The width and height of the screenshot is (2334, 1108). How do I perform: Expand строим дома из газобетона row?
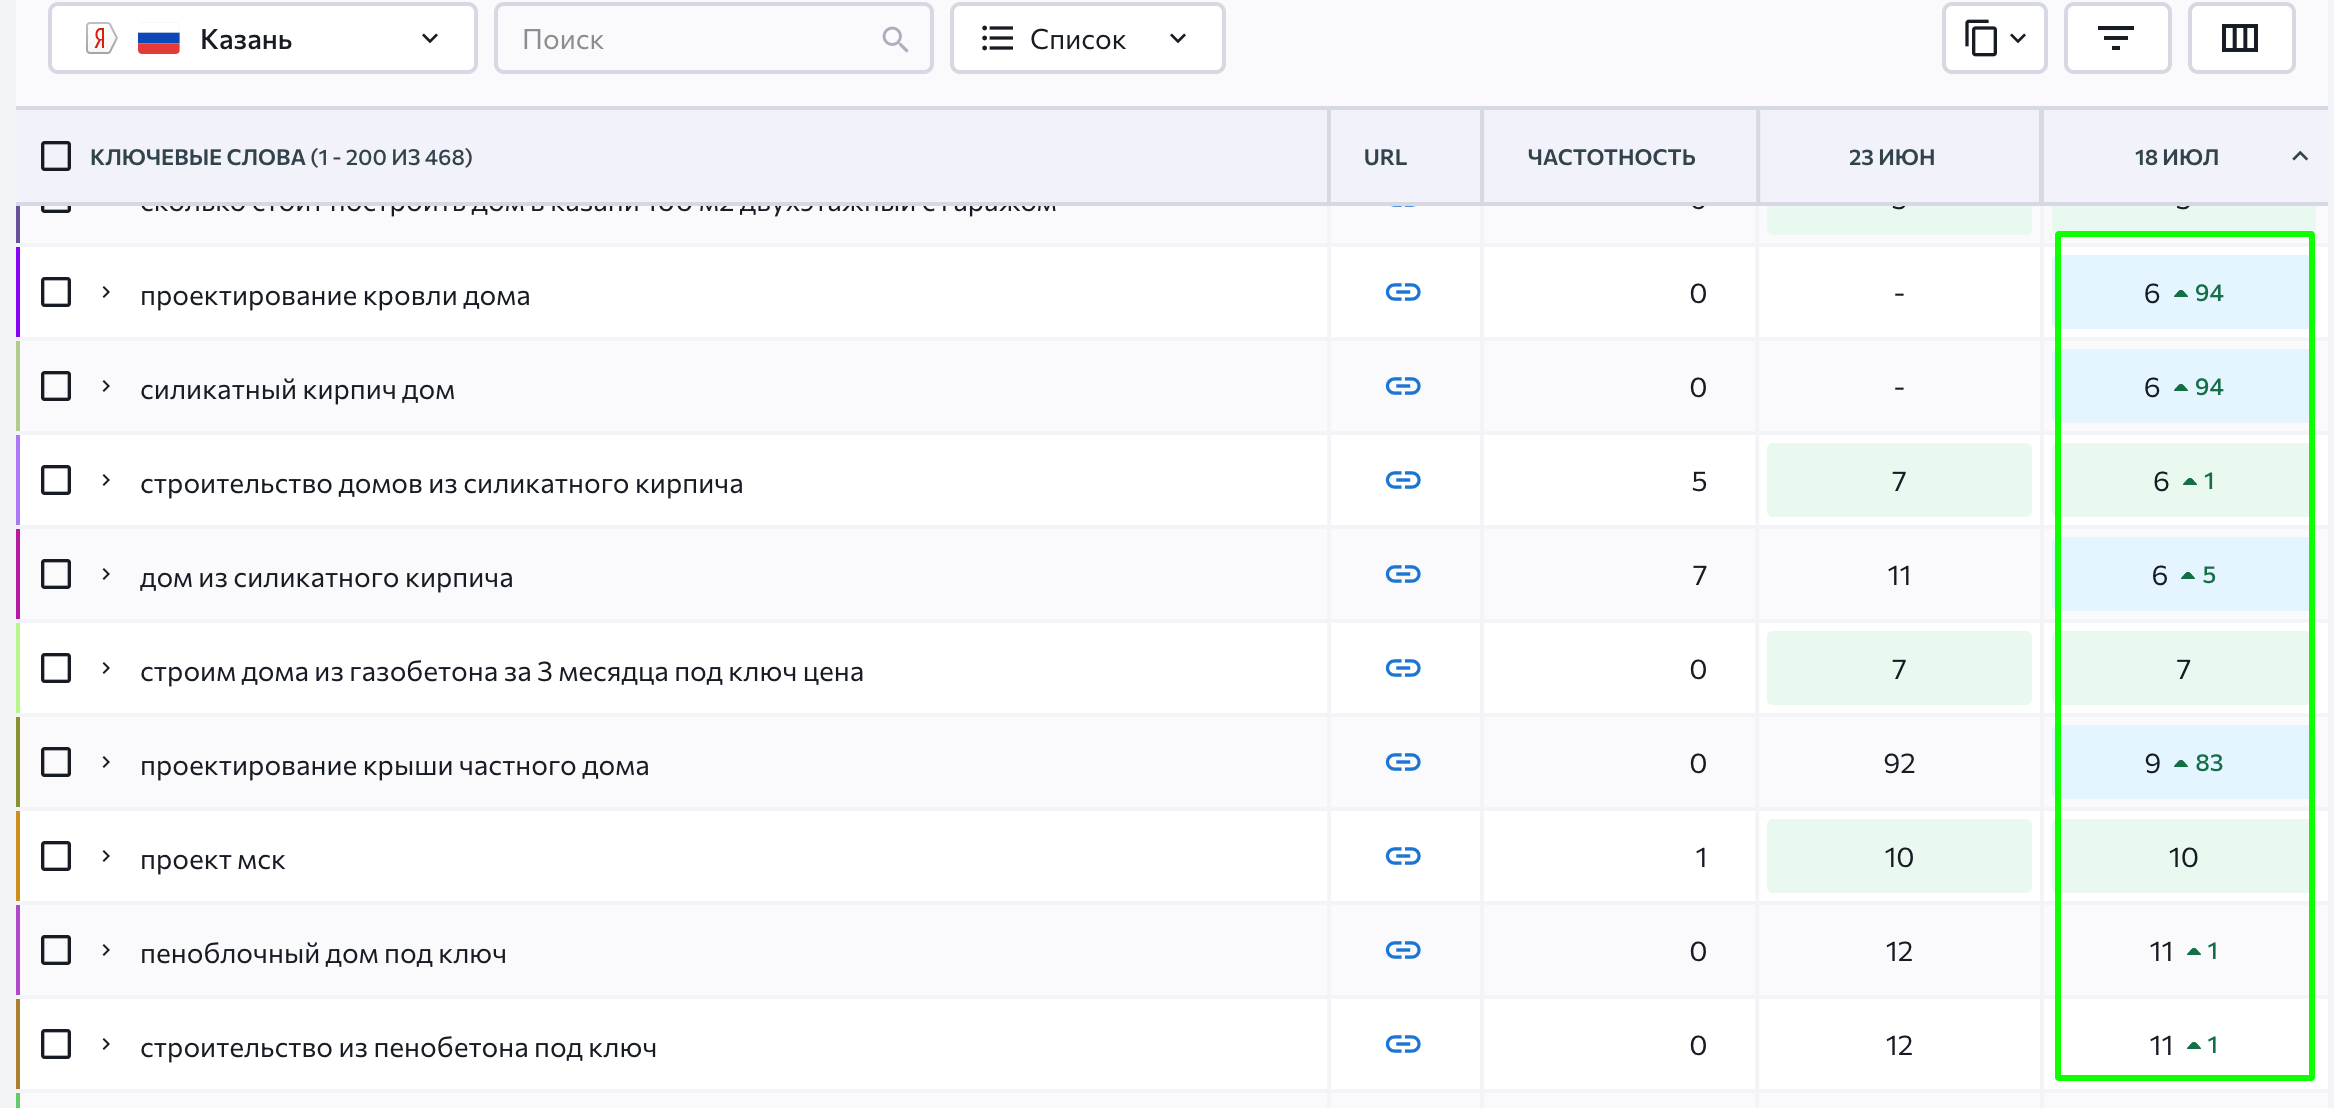coord(106,668)
